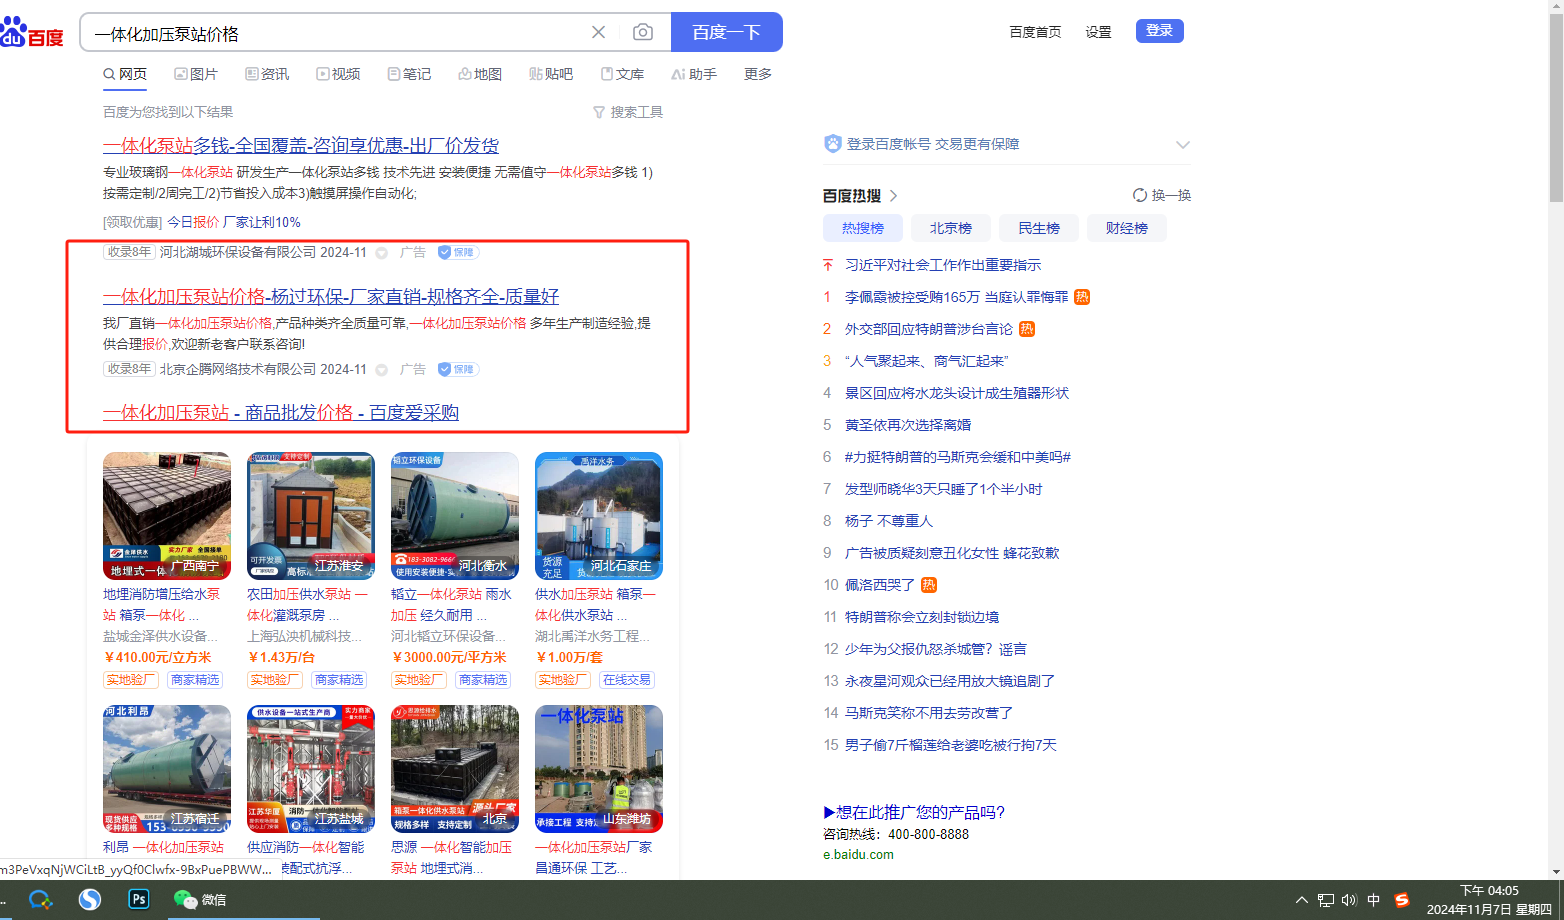Click the e.baidu.com link
This screenshot has height=920, width=1564.
[858, 855]
